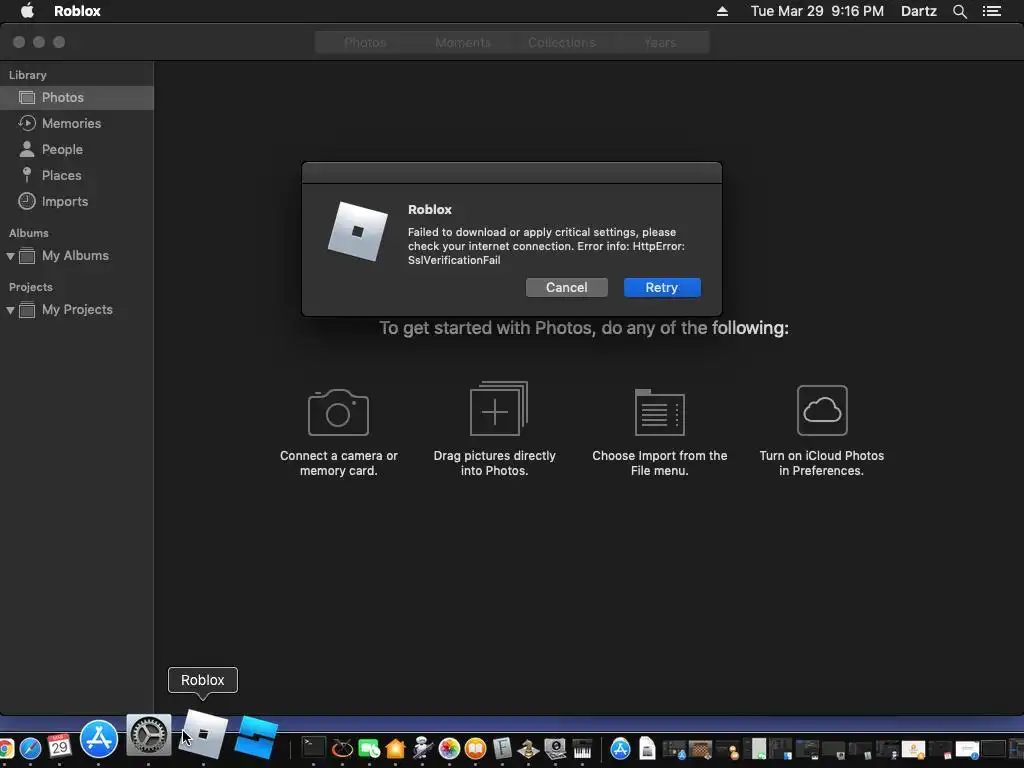The width and height of the screenshot is (1024, 768).
Task: Click the Albums section header
Action: point(29,233)
